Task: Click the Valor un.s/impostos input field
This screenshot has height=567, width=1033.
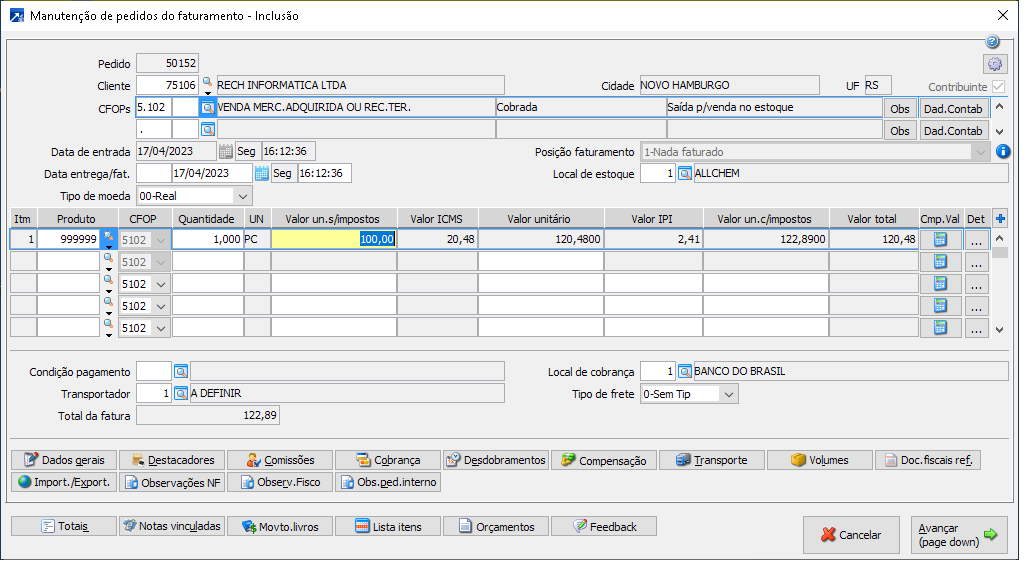Action: pyautogui.click(x=335, y=240)
